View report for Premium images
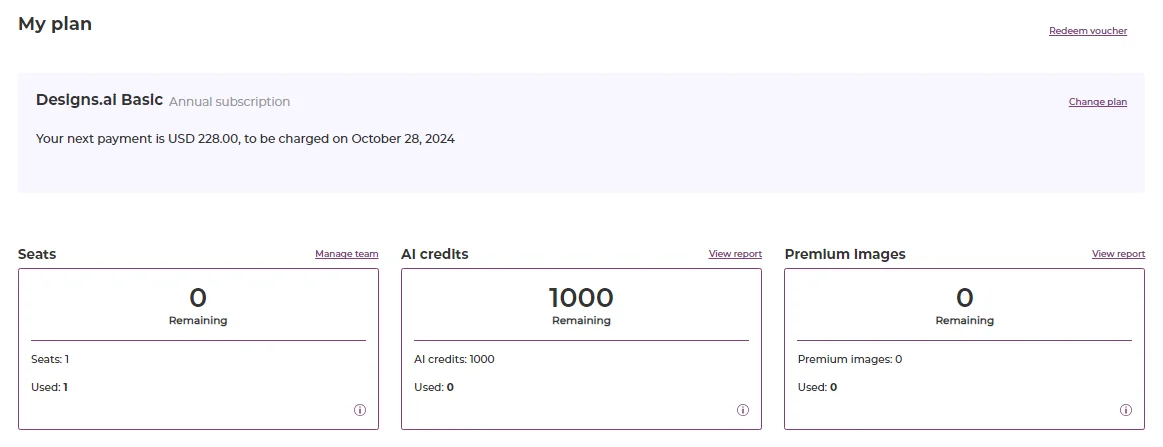The image size is (1163, 447). pos(1118,254)
